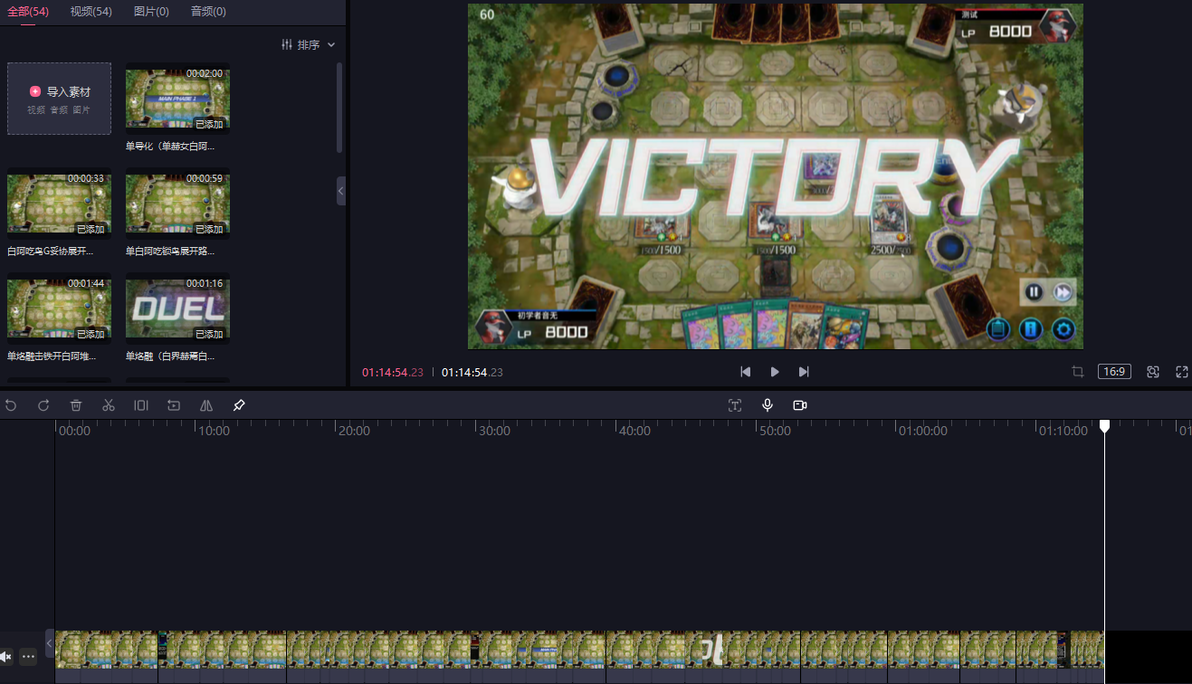Click the 10:00 mark on timeline ruler
This screenshot has width=1192, height=684.
pyautogui.click(x=214, y=431)
